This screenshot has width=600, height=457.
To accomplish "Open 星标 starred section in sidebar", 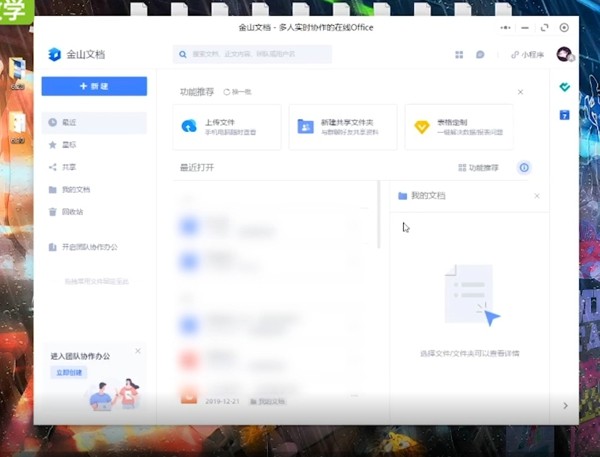I will pyautogui.click(x=94, y=145).
